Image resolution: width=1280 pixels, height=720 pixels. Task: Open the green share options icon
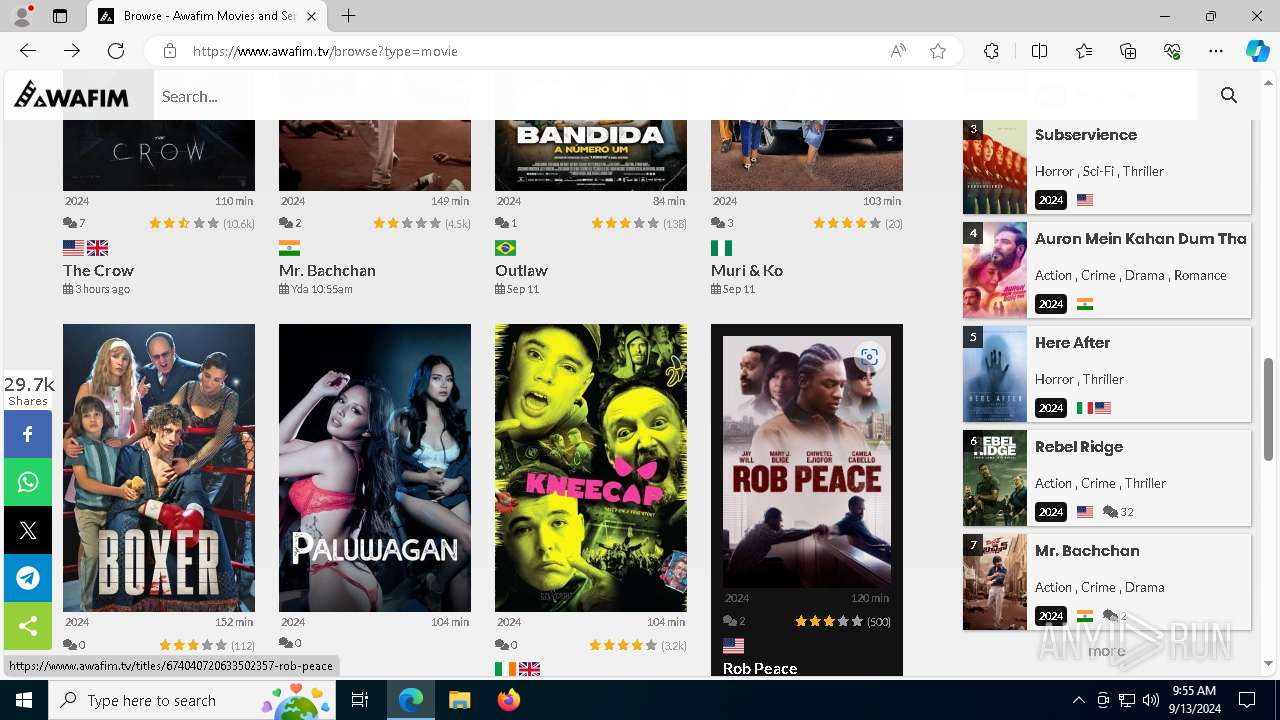tap(28, 626)
